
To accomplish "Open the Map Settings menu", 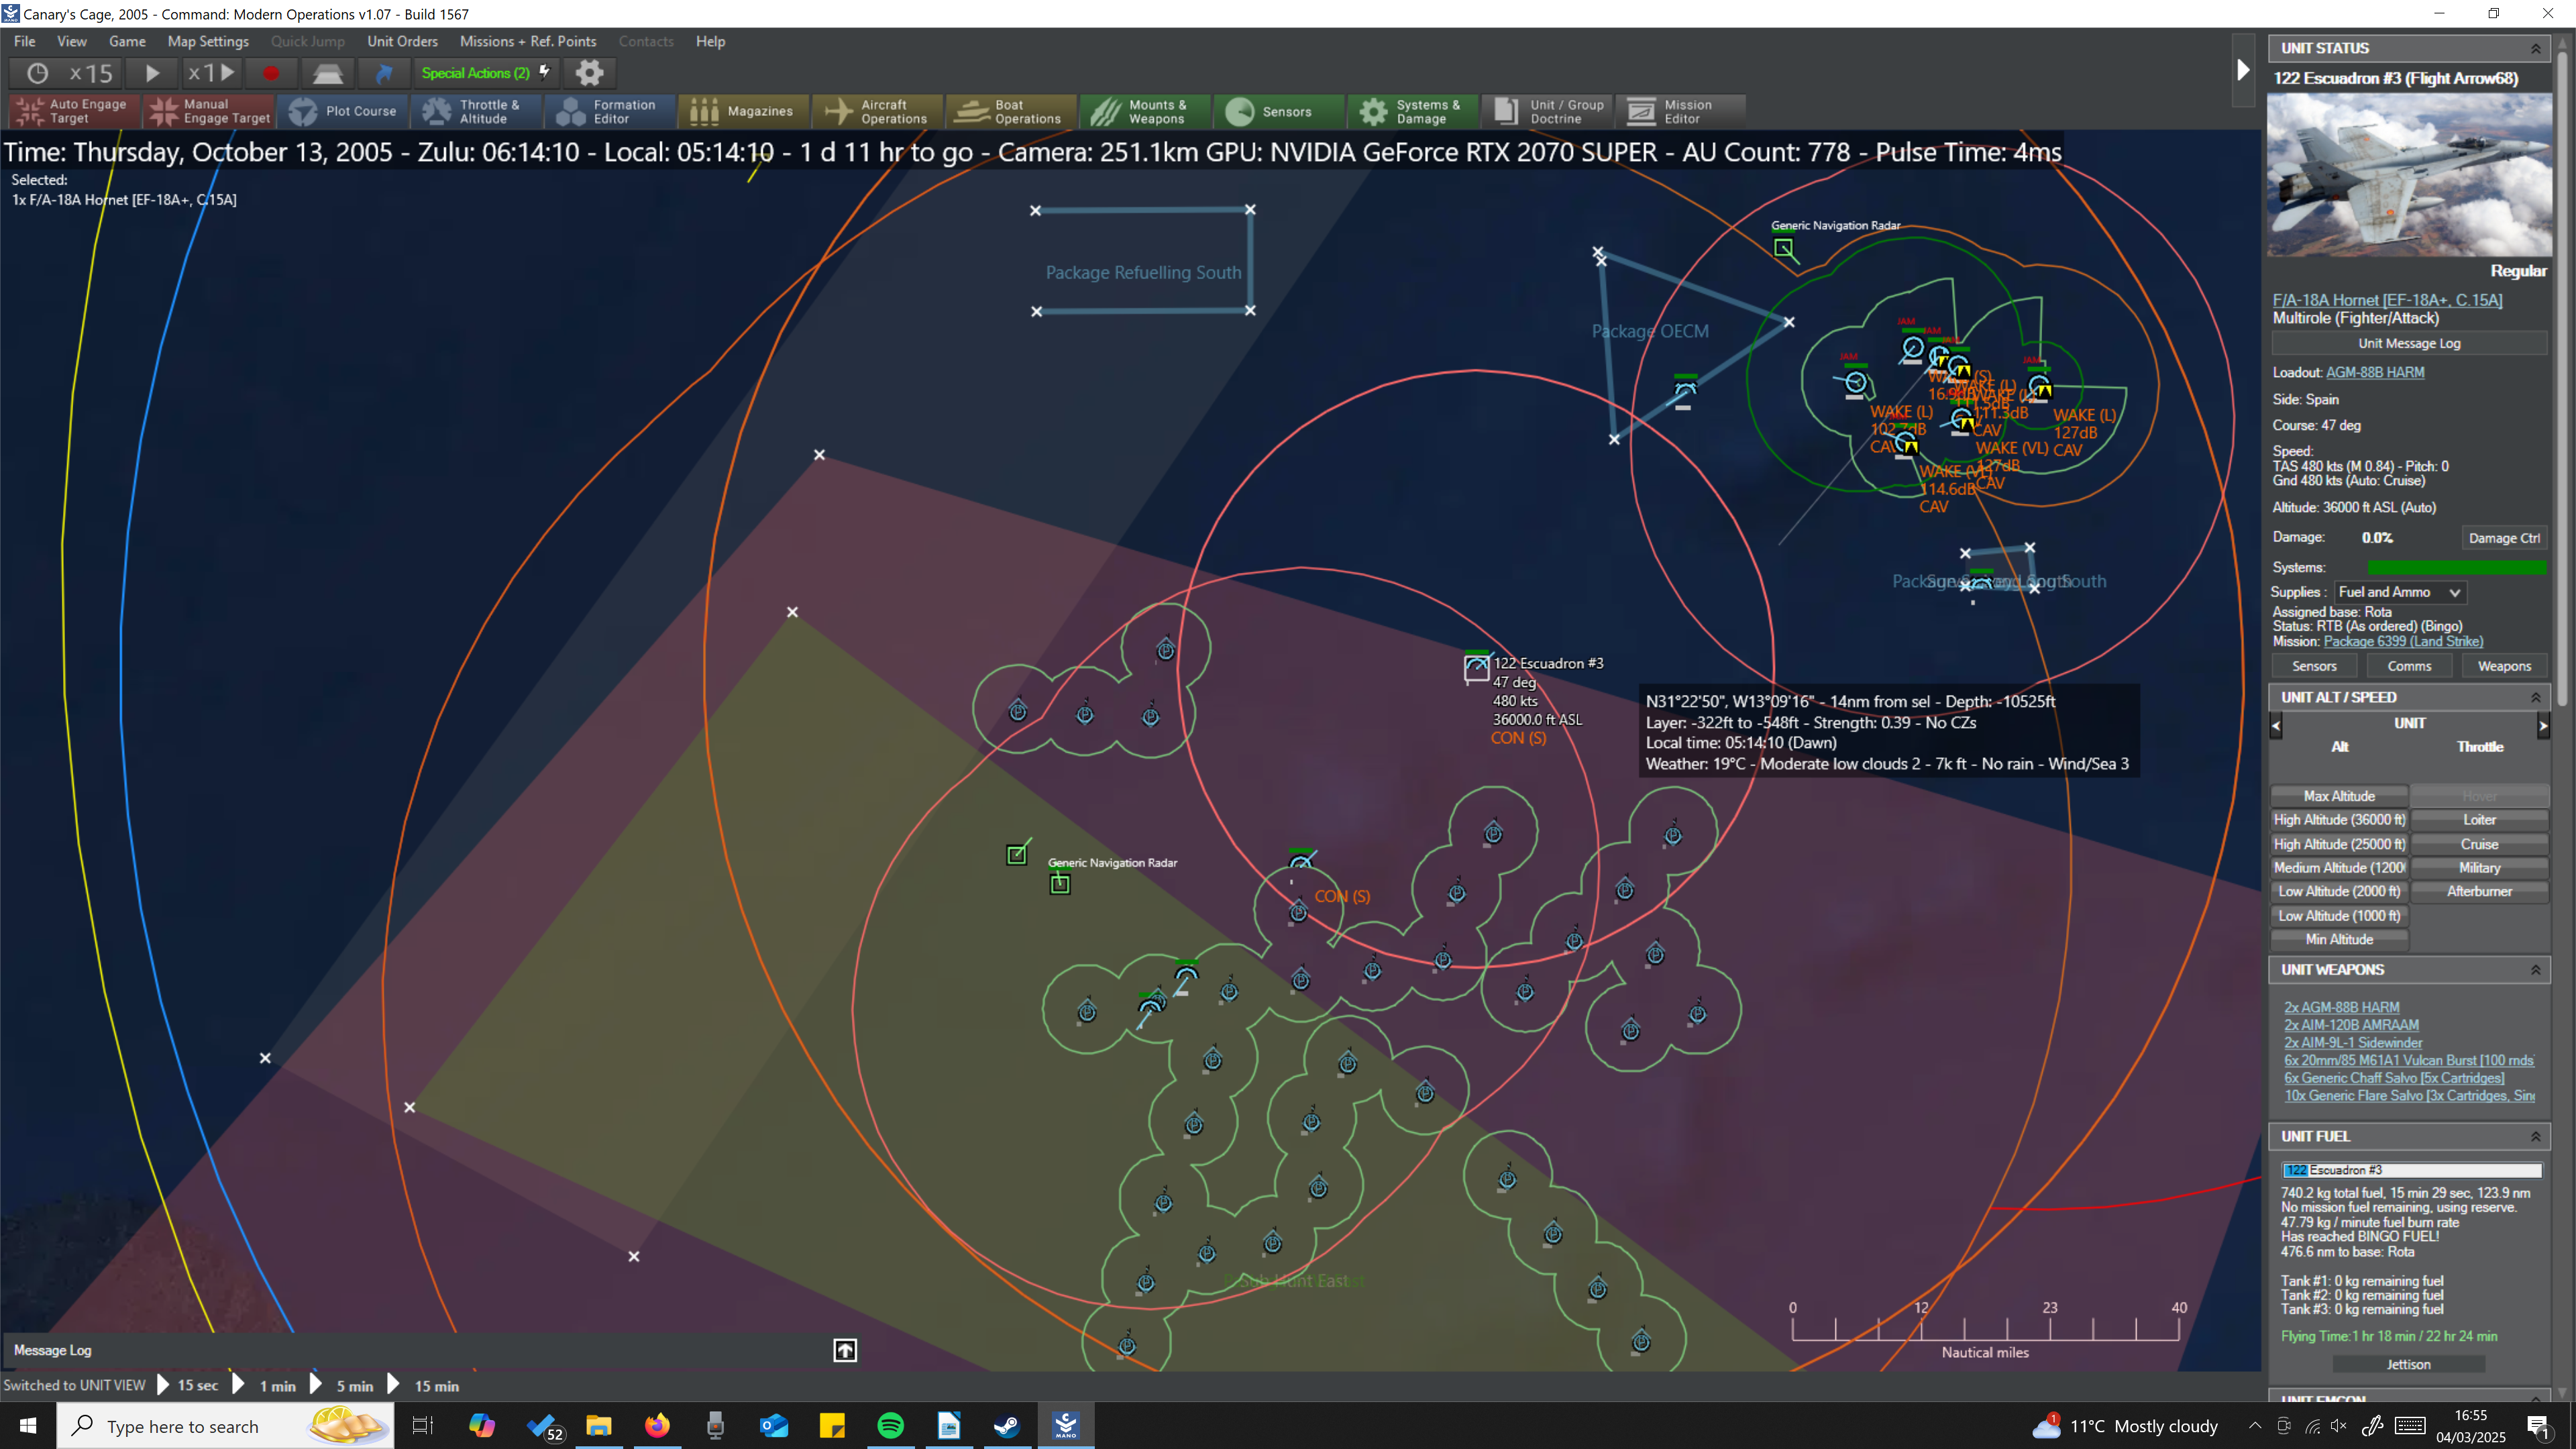I will (208, 41).
